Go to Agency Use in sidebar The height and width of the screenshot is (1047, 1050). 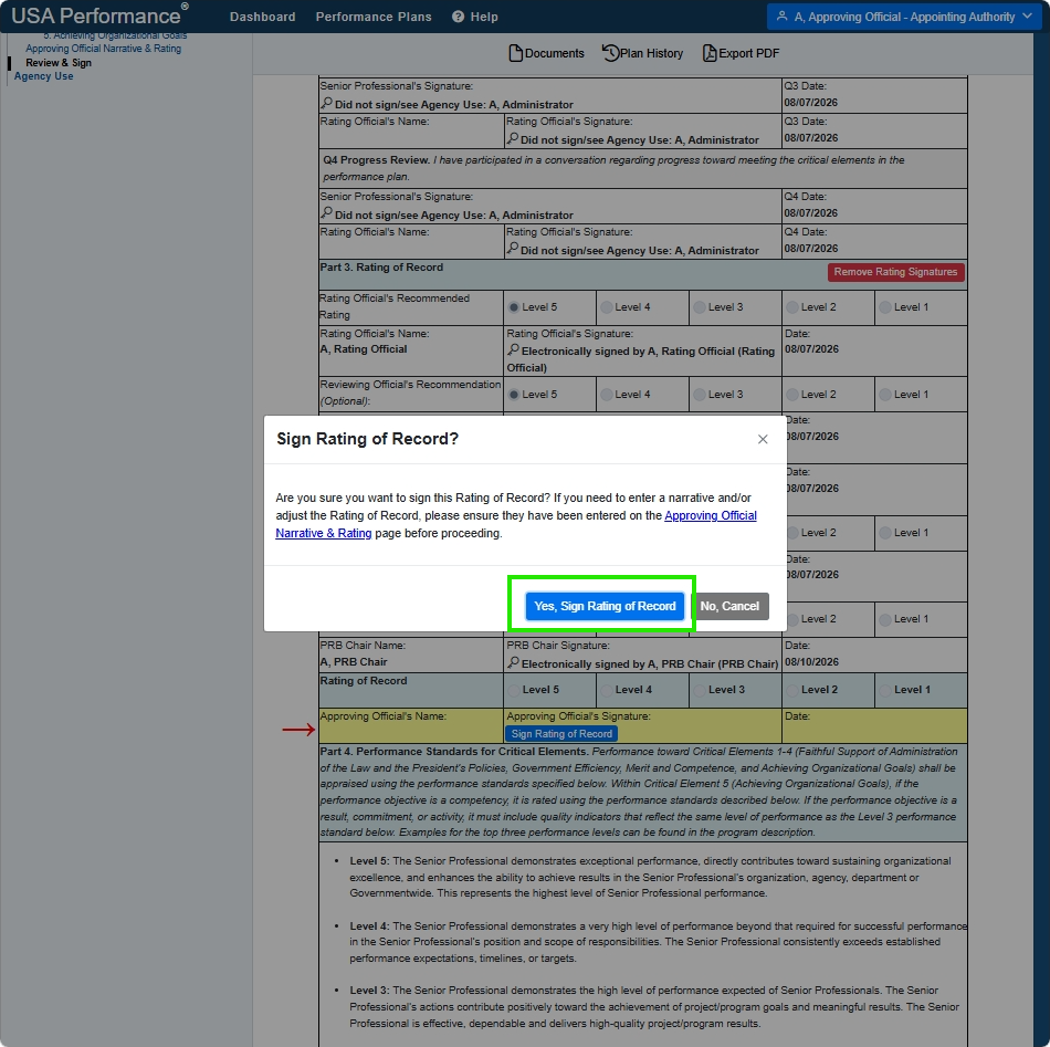click(x=44, y=76)
